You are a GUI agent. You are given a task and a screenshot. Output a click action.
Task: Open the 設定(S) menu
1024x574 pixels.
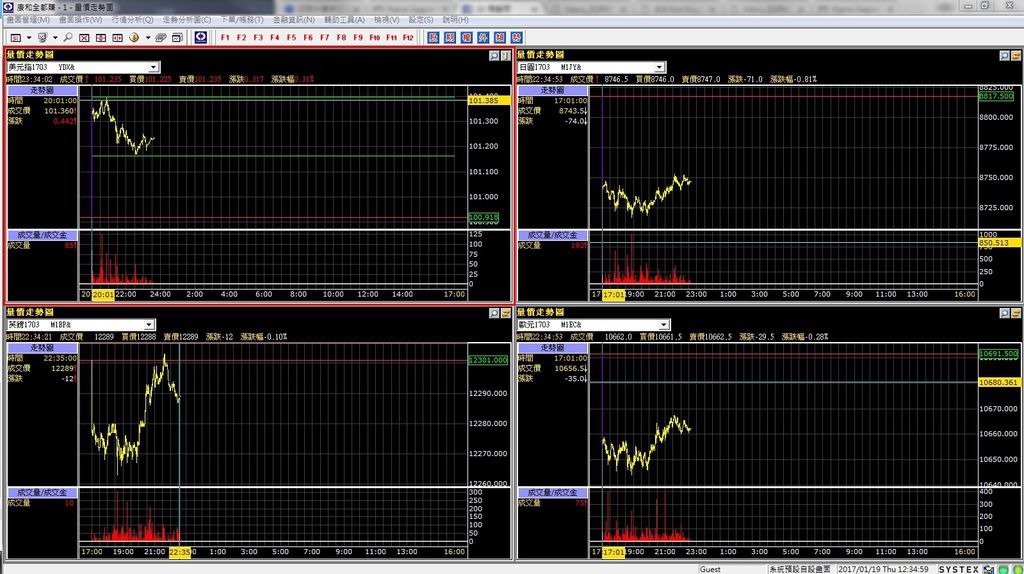(421, 20)
